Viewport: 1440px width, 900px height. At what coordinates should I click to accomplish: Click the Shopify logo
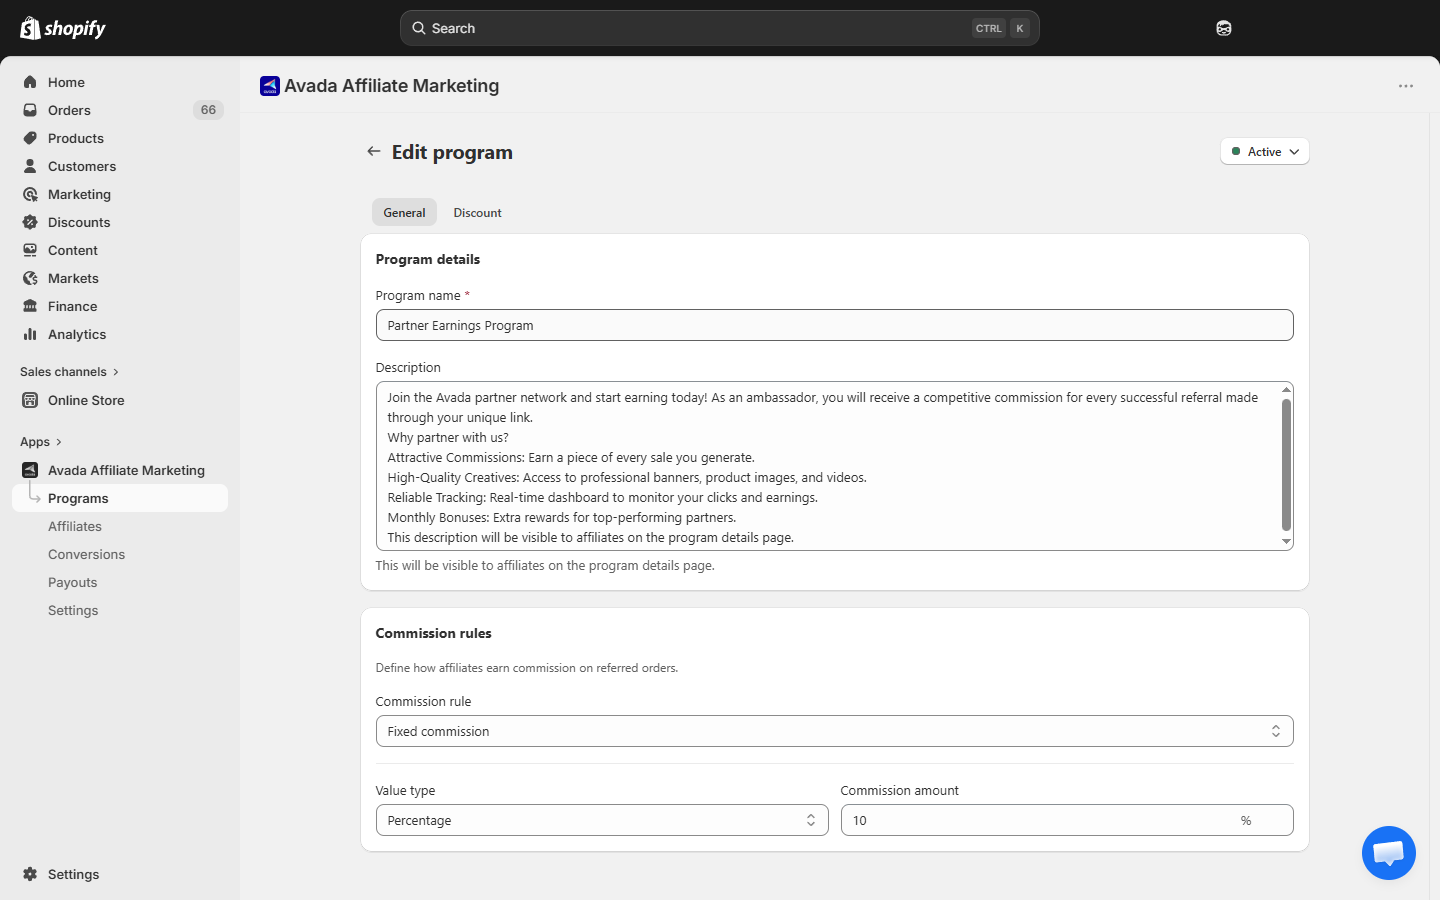(62, 28)
